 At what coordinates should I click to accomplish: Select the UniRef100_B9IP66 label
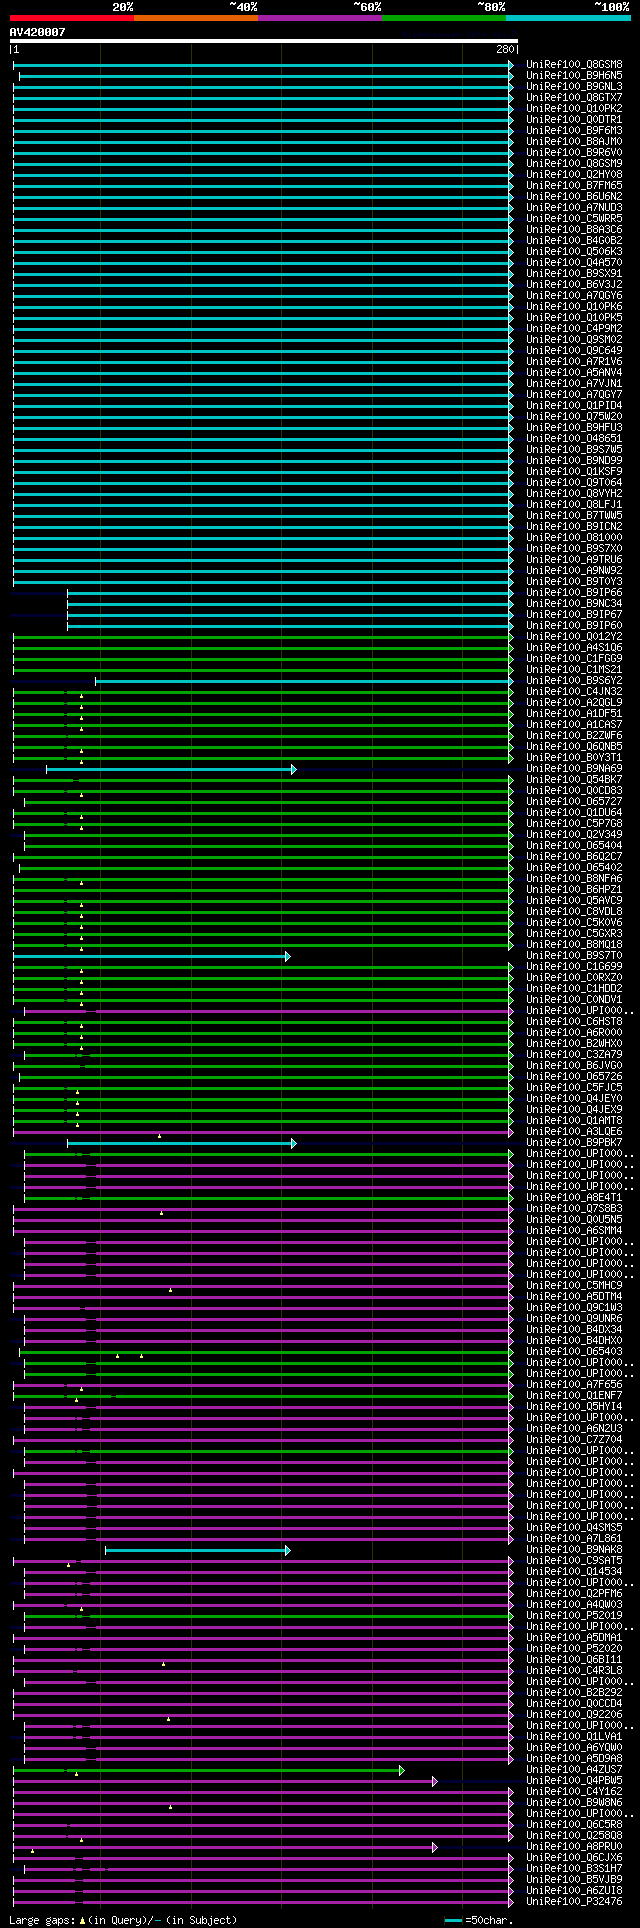[574, 592]
